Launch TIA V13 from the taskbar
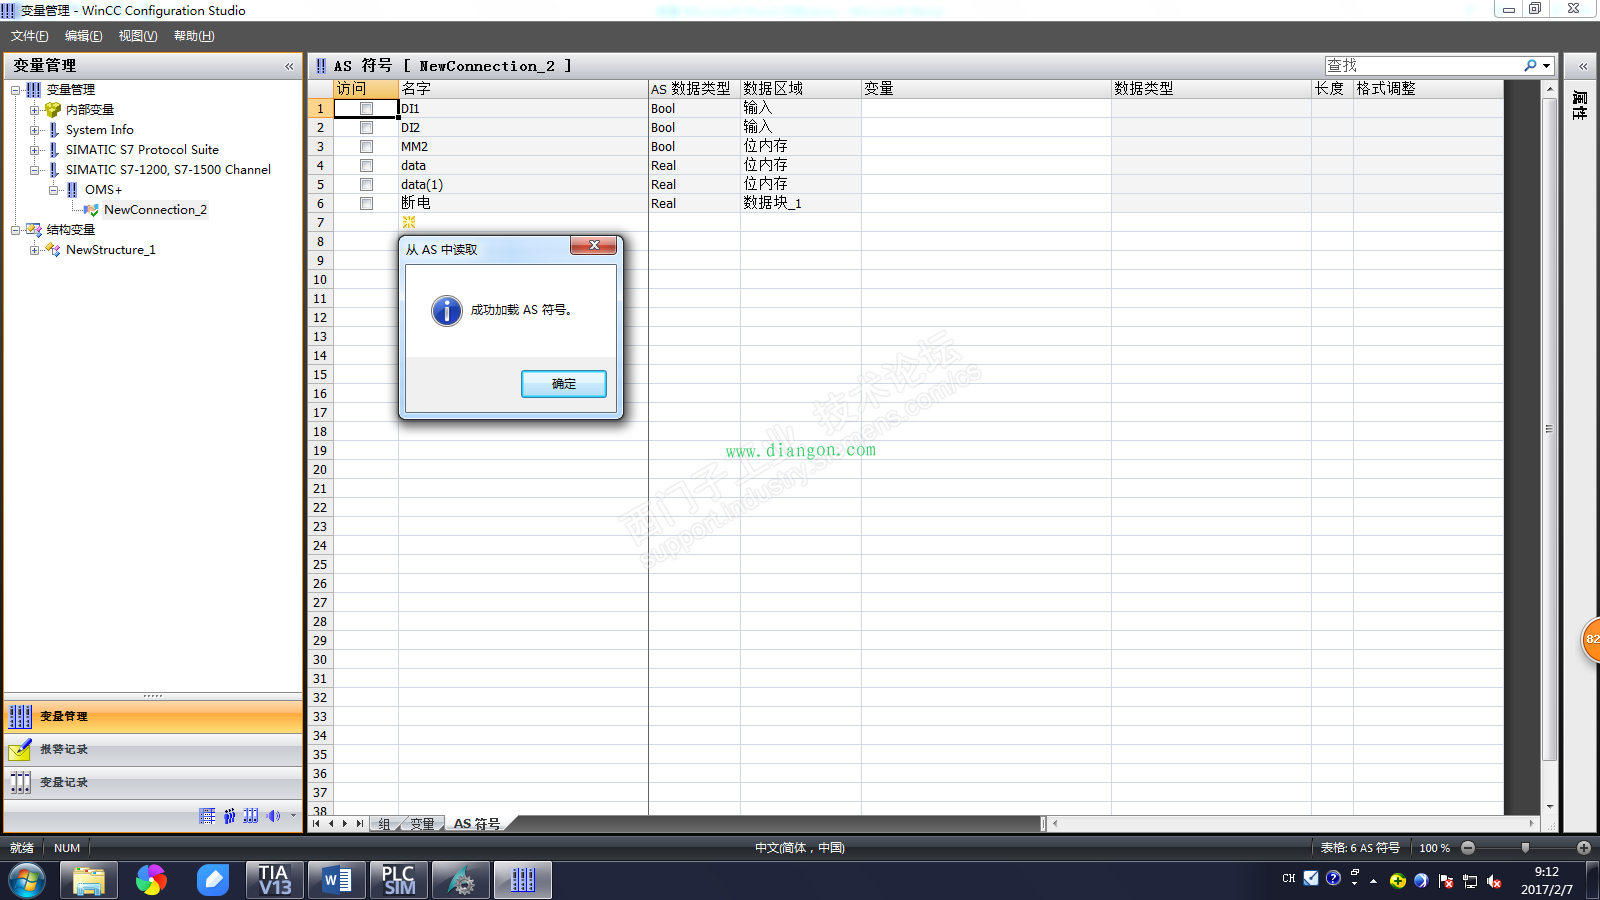 point(274,880)
